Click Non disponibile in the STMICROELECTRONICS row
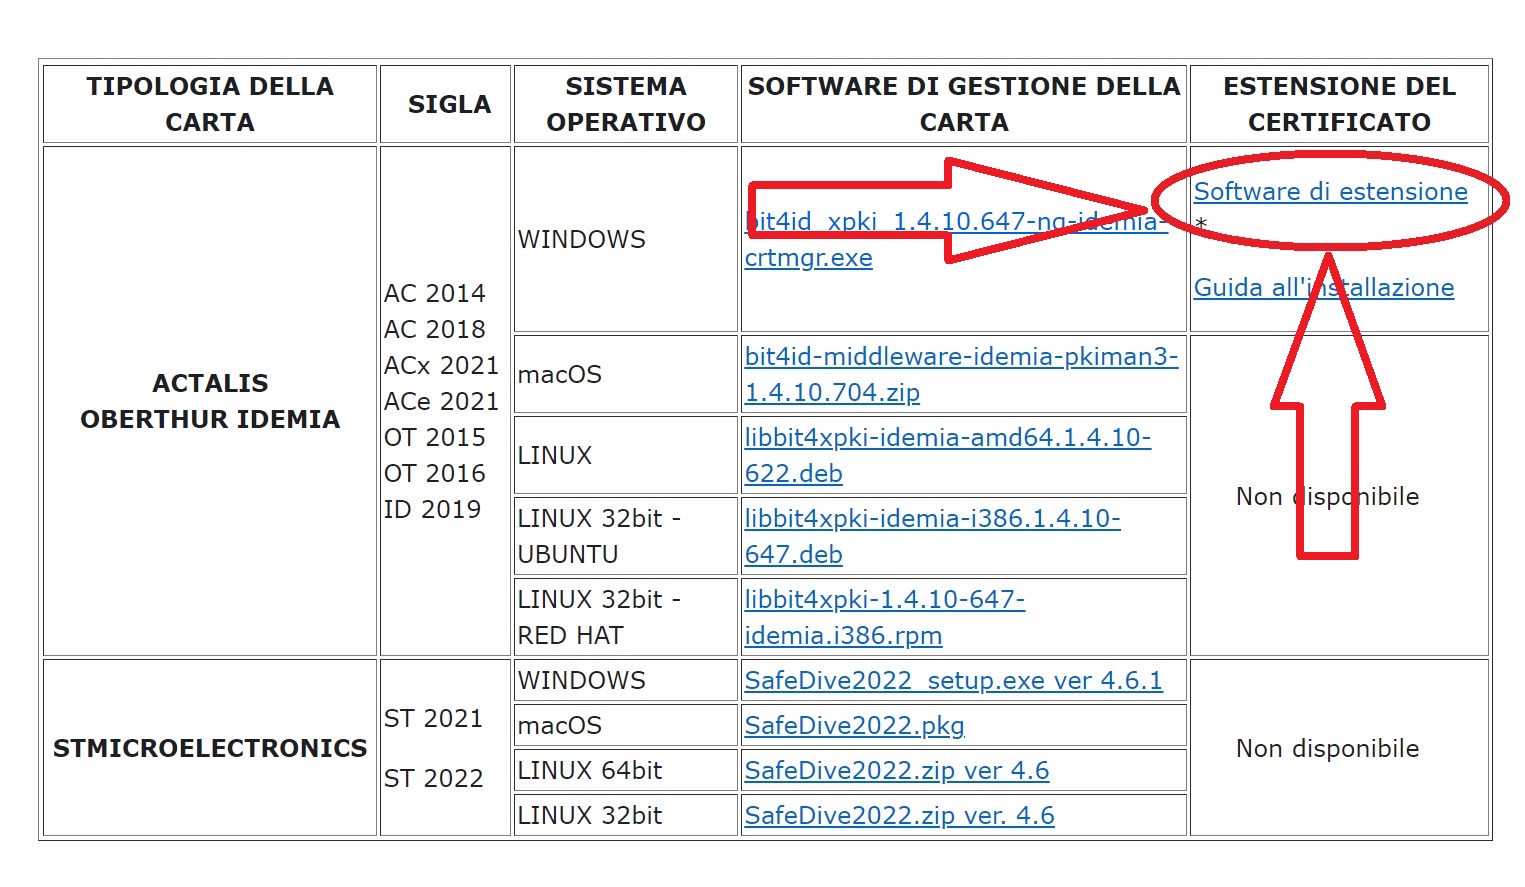 click(x=1327, y=748)
